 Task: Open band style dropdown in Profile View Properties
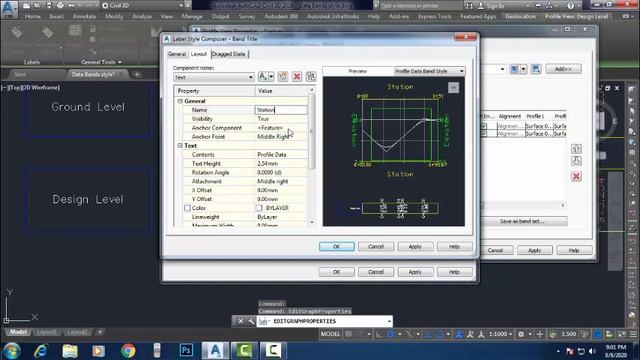click(x=502, y=69)
